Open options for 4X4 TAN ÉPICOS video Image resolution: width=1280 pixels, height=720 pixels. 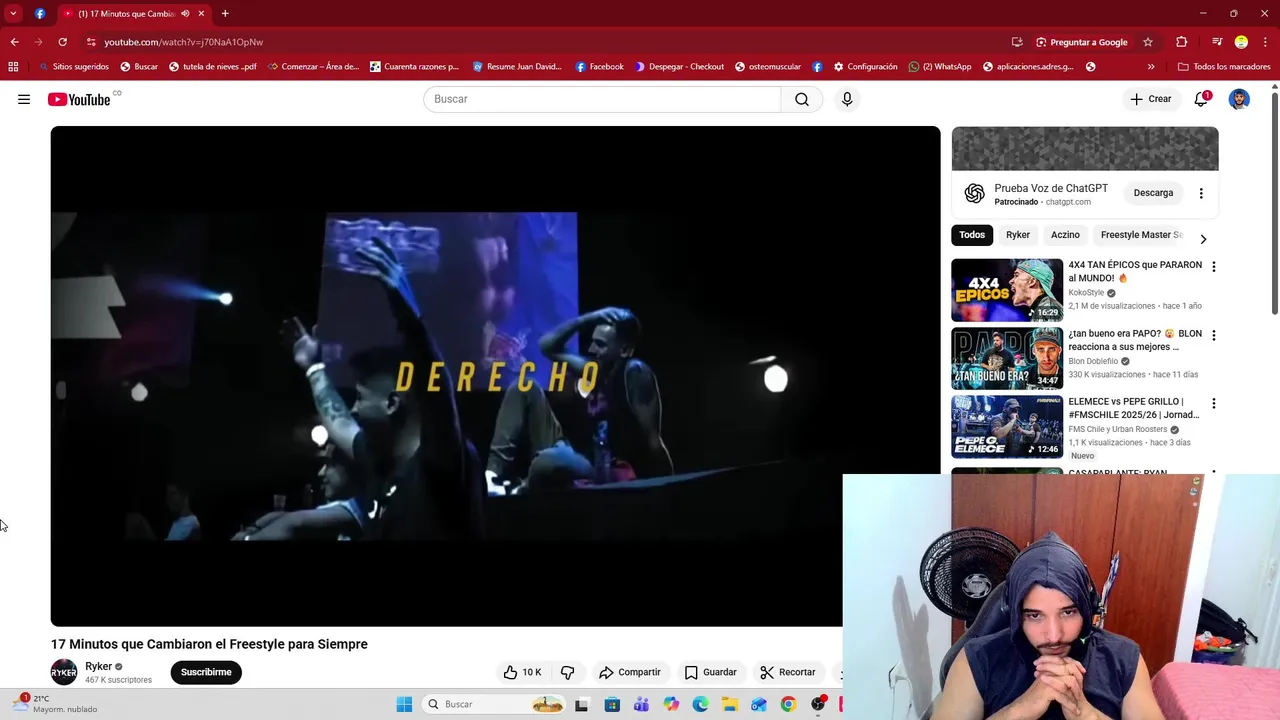point(1213,267)
